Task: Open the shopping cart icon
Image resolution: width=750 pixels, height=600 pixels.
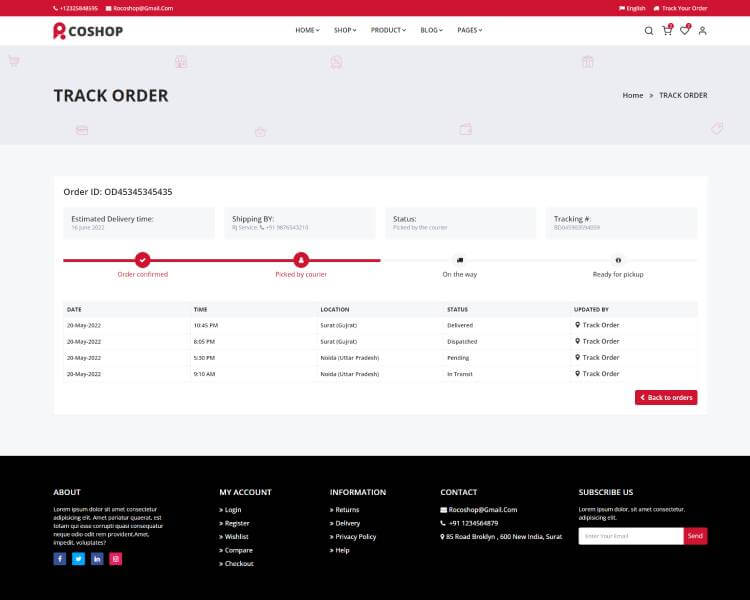Action: [666, 31]
